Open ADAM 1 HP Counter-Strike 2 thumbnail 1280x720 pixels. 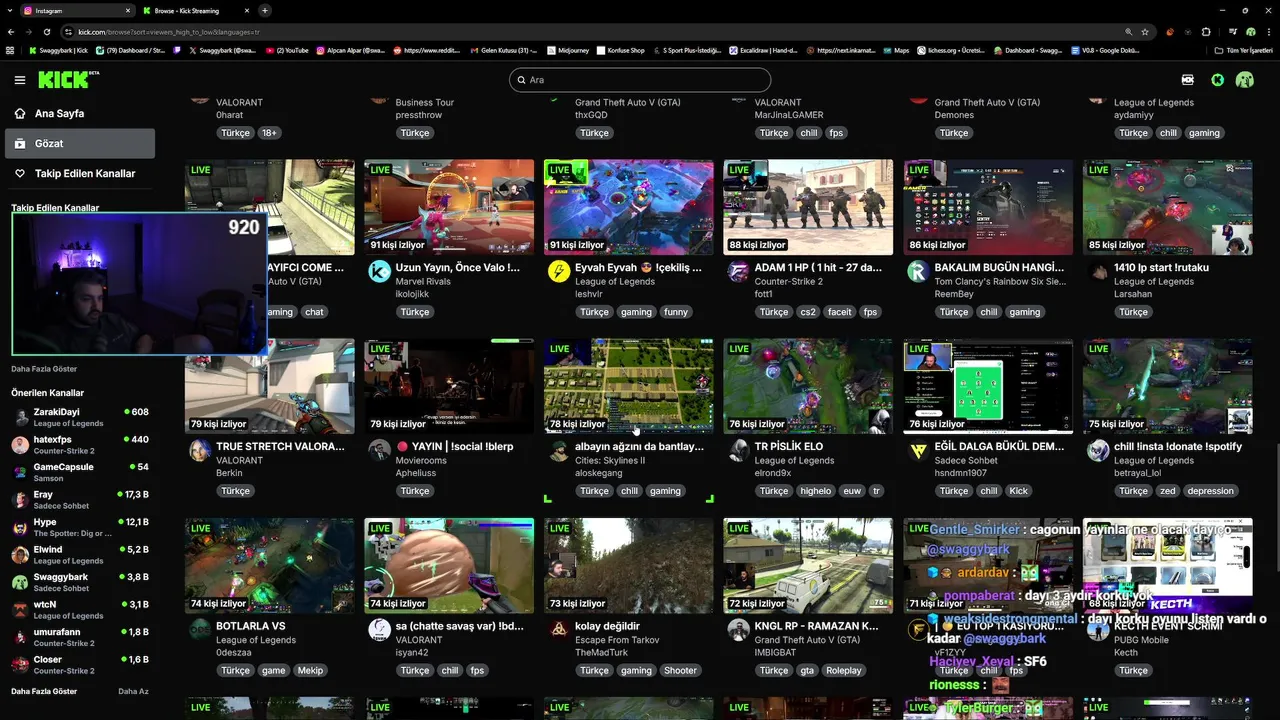pos(808,207)
